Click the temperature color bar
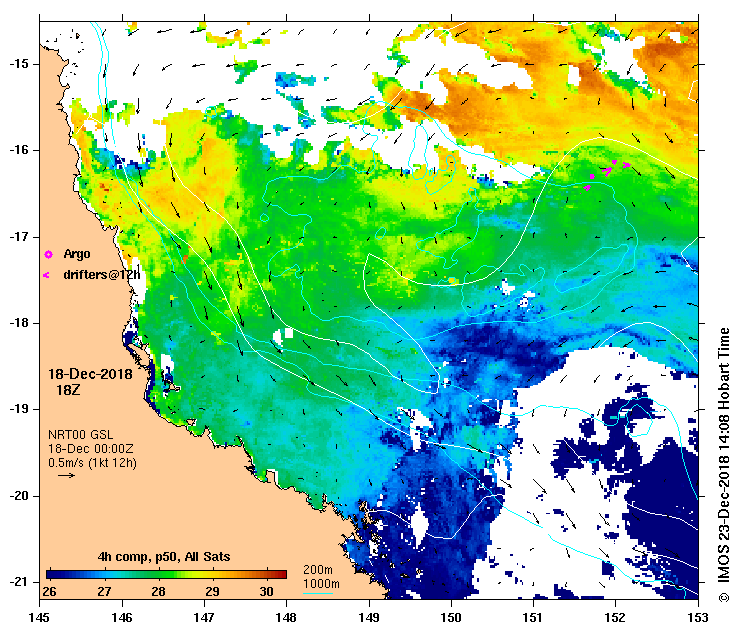This screenshot has height=634, width=741. tap(166, 574)
